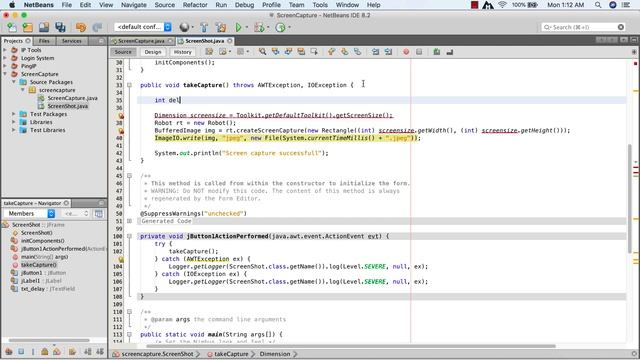The width and height of the screenshot is (640, 360).
Task: Expand the Test Packages node
Action: pyautogui.click(x=14, y=114)
